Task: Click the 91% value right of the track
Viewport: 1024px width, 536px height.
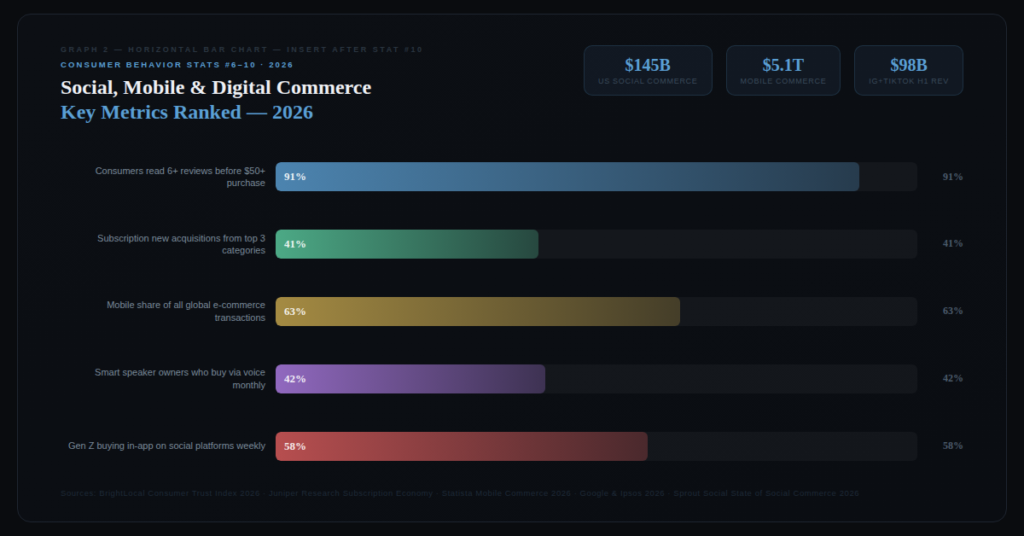Action: (x=952, y=177)
